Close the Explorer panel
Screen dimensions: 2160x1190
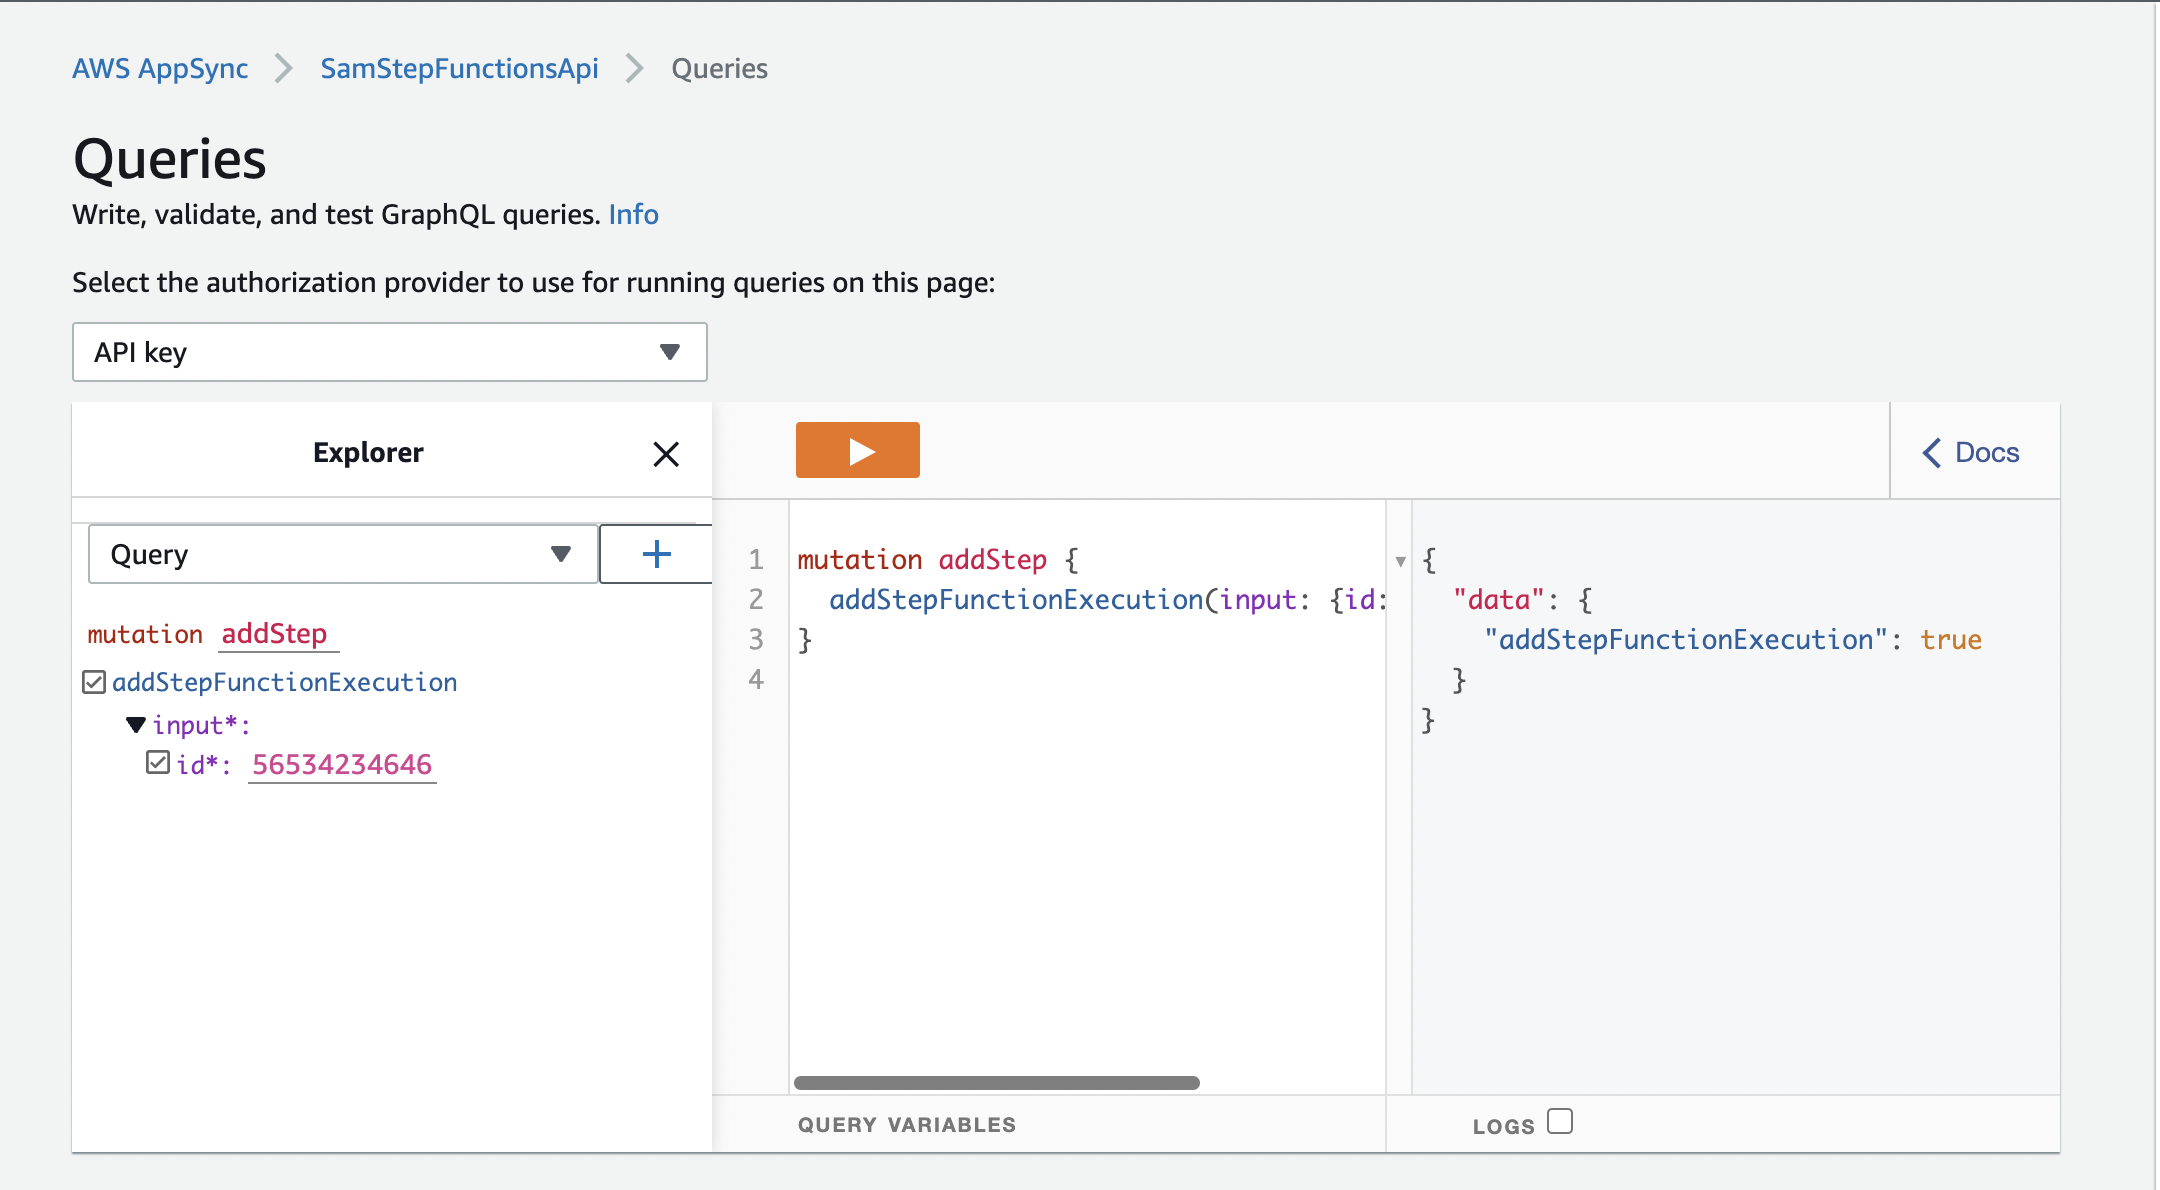(x=666, y=454)
